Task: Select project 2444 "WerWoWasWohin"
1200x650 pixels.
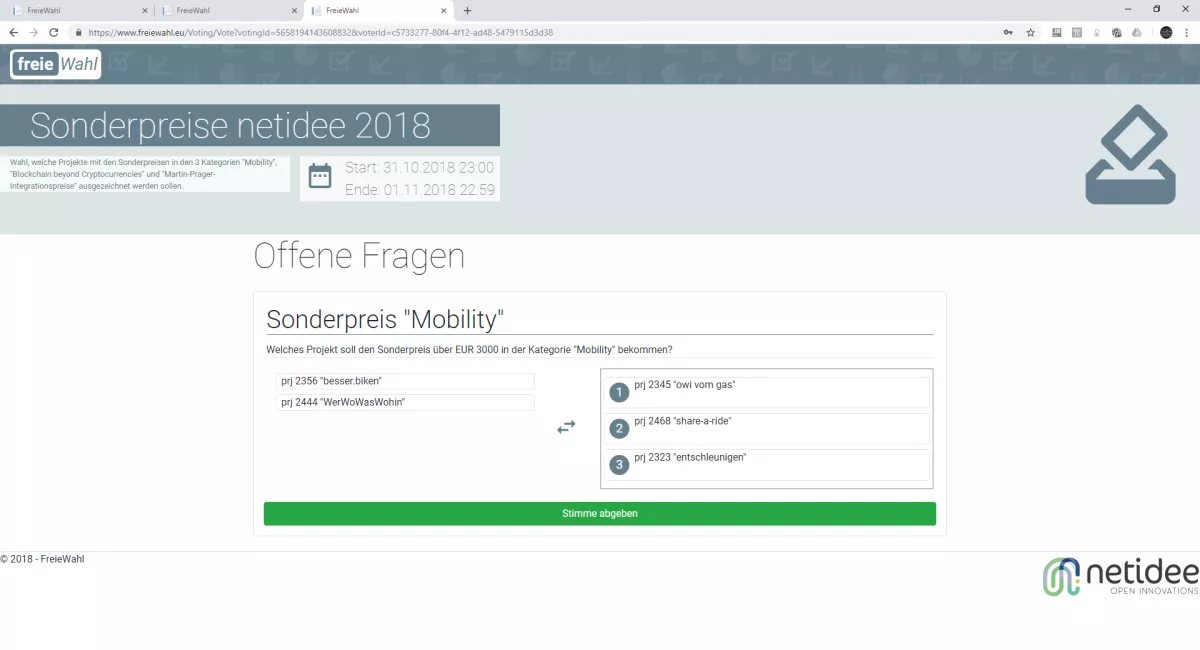Action: point(404,403)
